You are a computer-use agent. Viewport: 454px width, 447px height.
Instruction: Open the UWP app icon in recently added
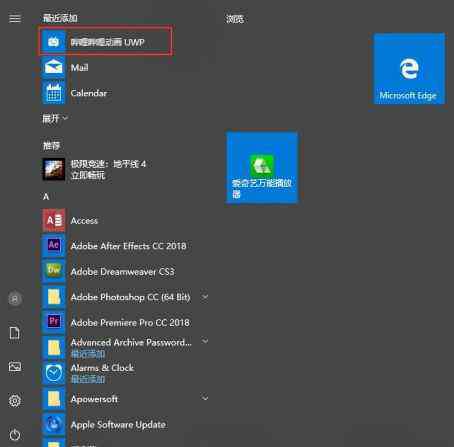(53, 42)
